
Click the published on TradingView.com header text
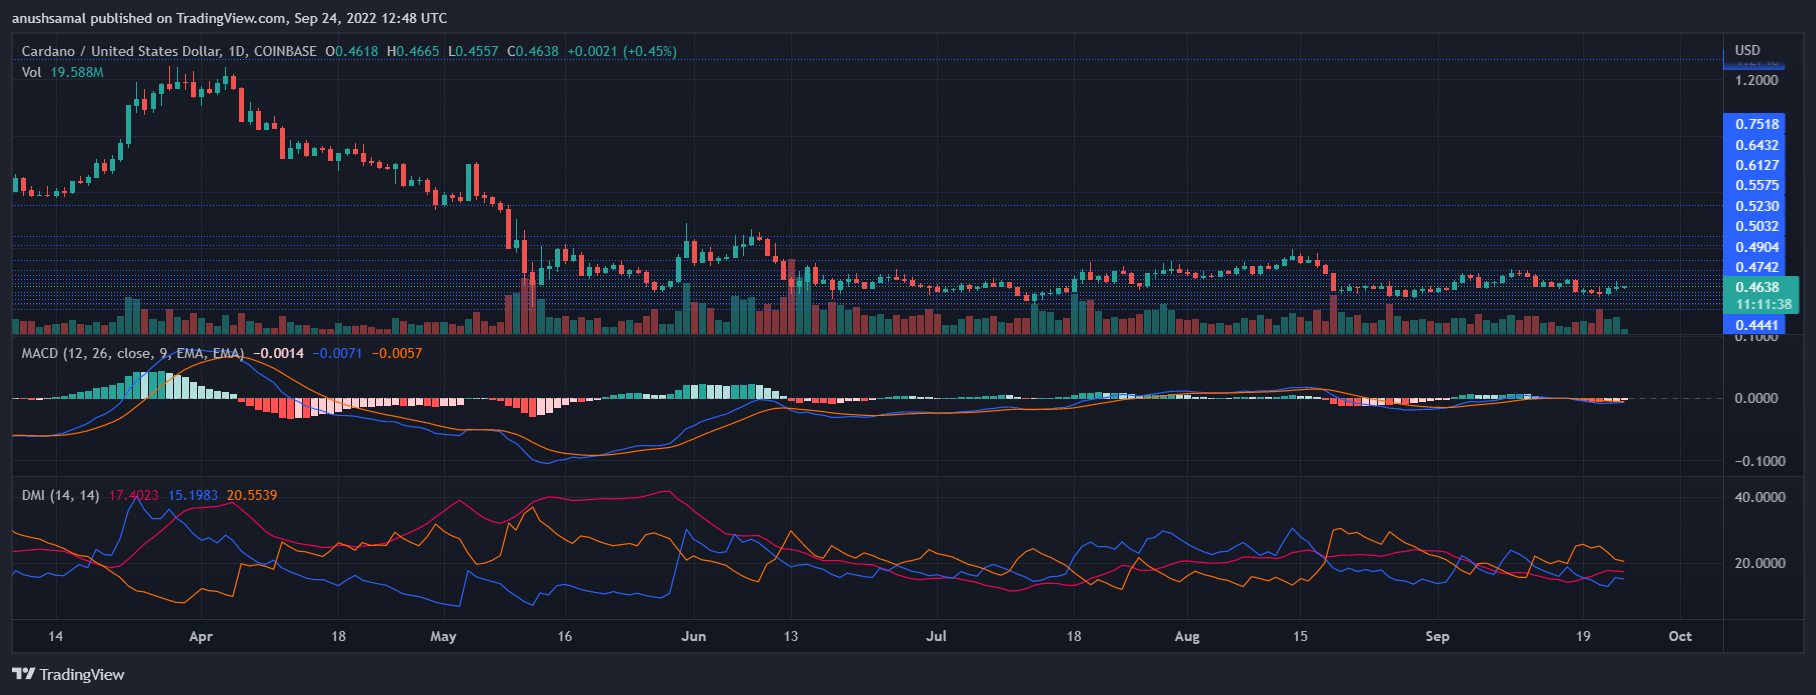229,18
